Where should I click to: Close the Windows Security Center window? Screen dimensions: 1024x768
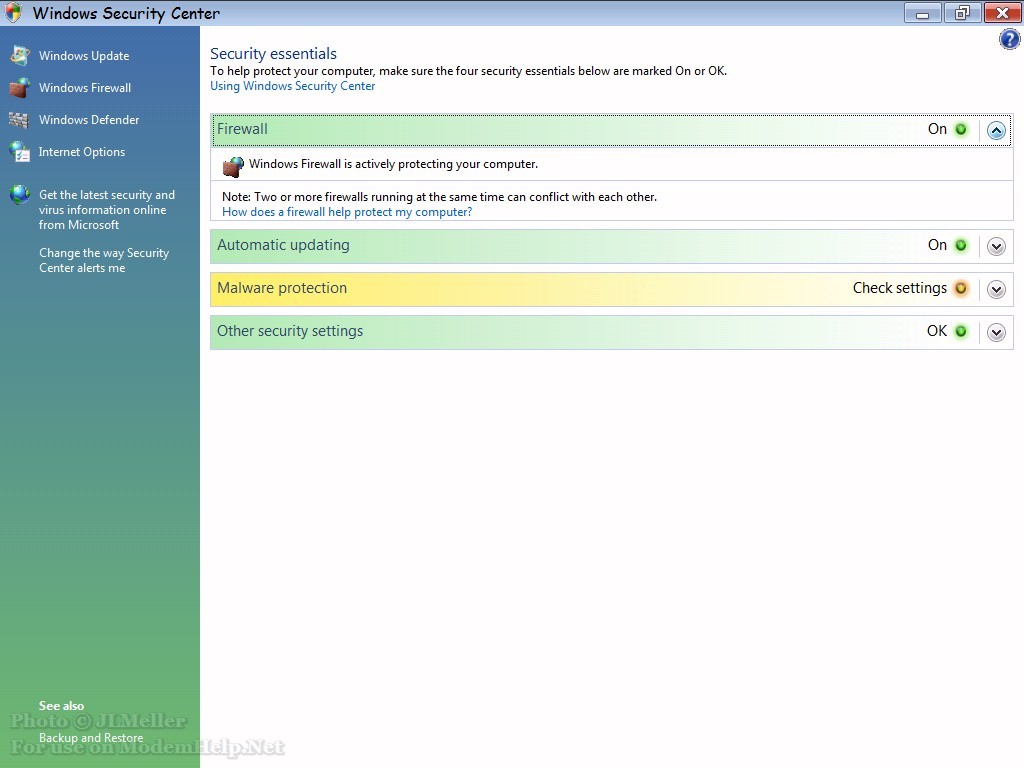click(x=1002, y=13)
